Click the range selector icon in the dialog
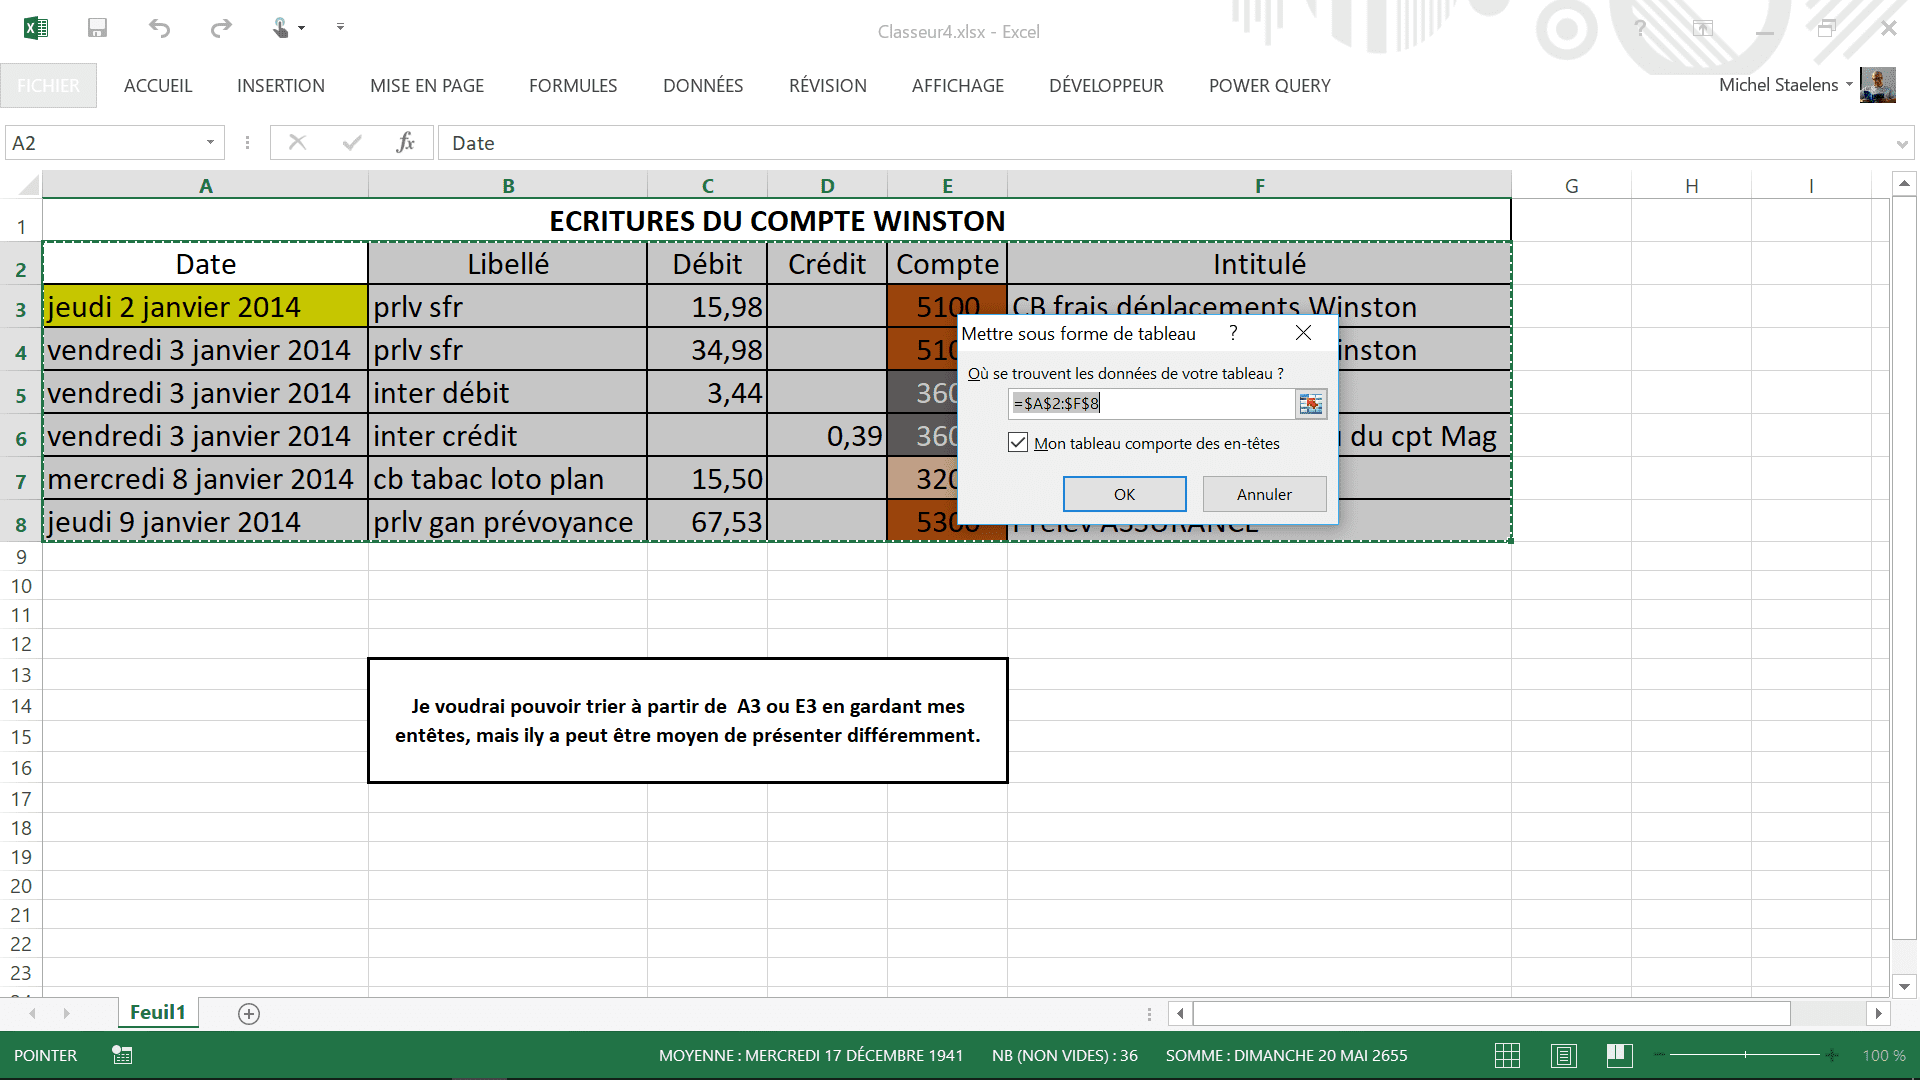1920x1080 pixels. [x=1310, y=403]
